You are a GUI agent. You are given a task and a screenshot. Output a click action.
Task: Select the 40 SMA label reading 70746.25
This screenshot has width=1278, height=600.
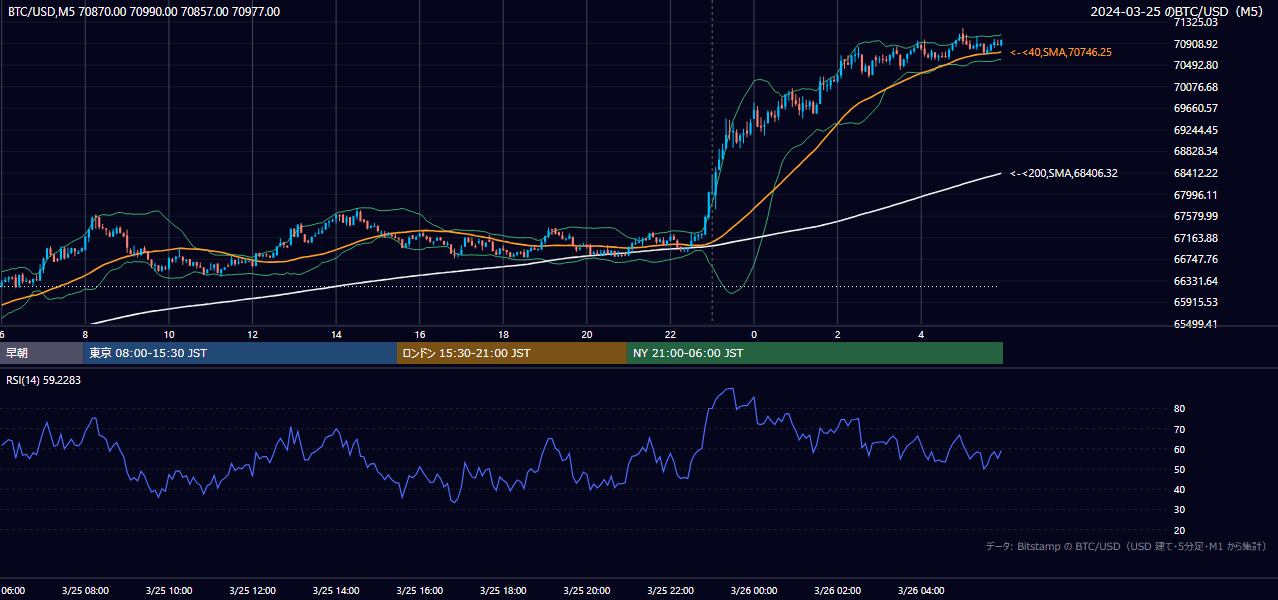coord(1061,52)
